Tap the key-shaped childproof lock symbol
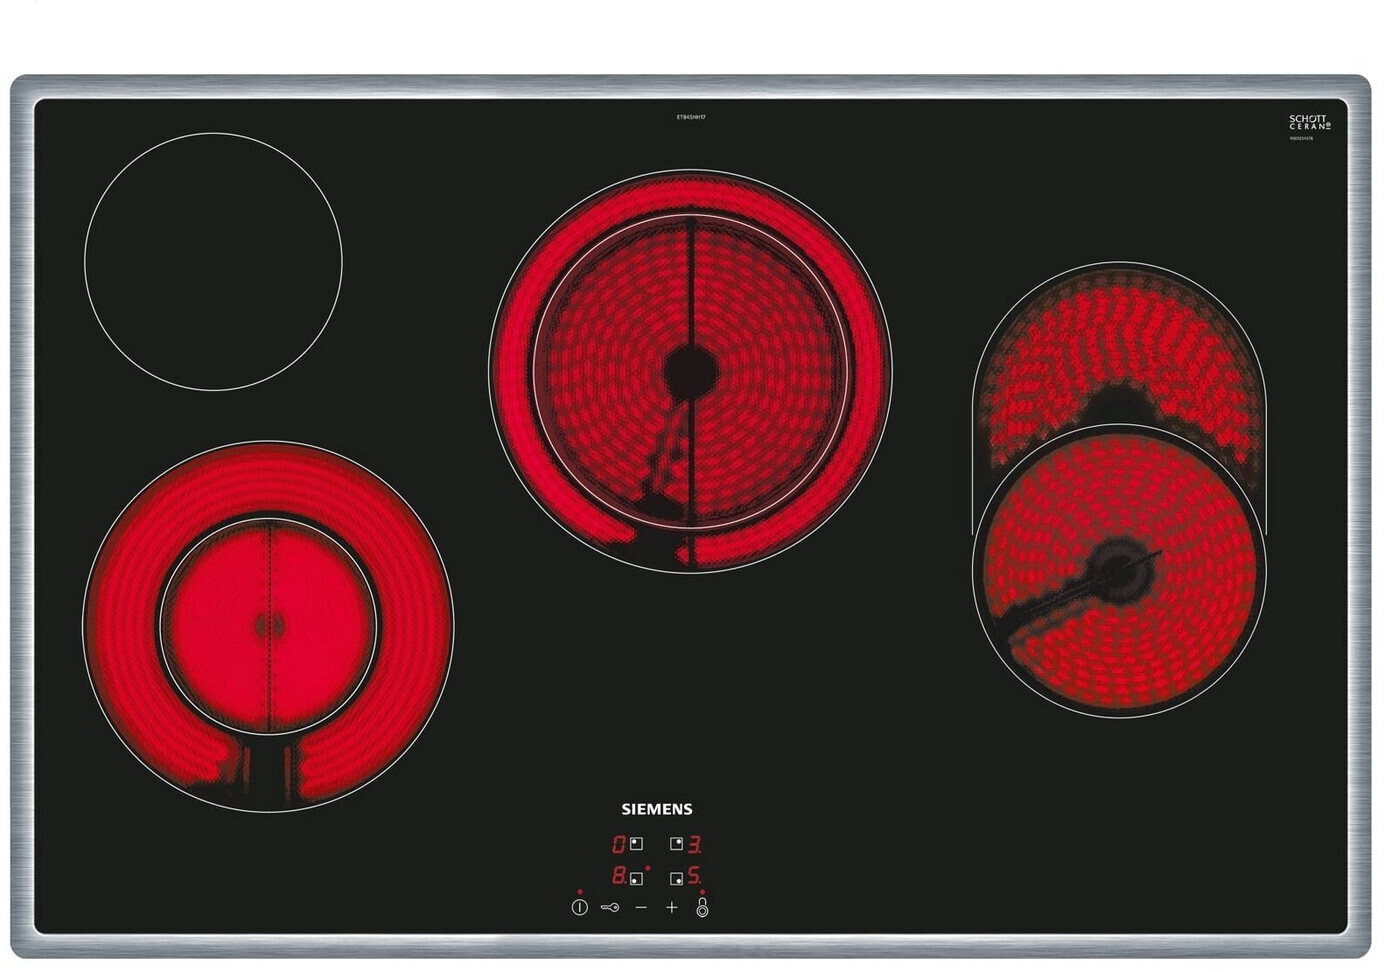Image resolution: width=1384 pixels, height=972 pixels. click(610, 908)
